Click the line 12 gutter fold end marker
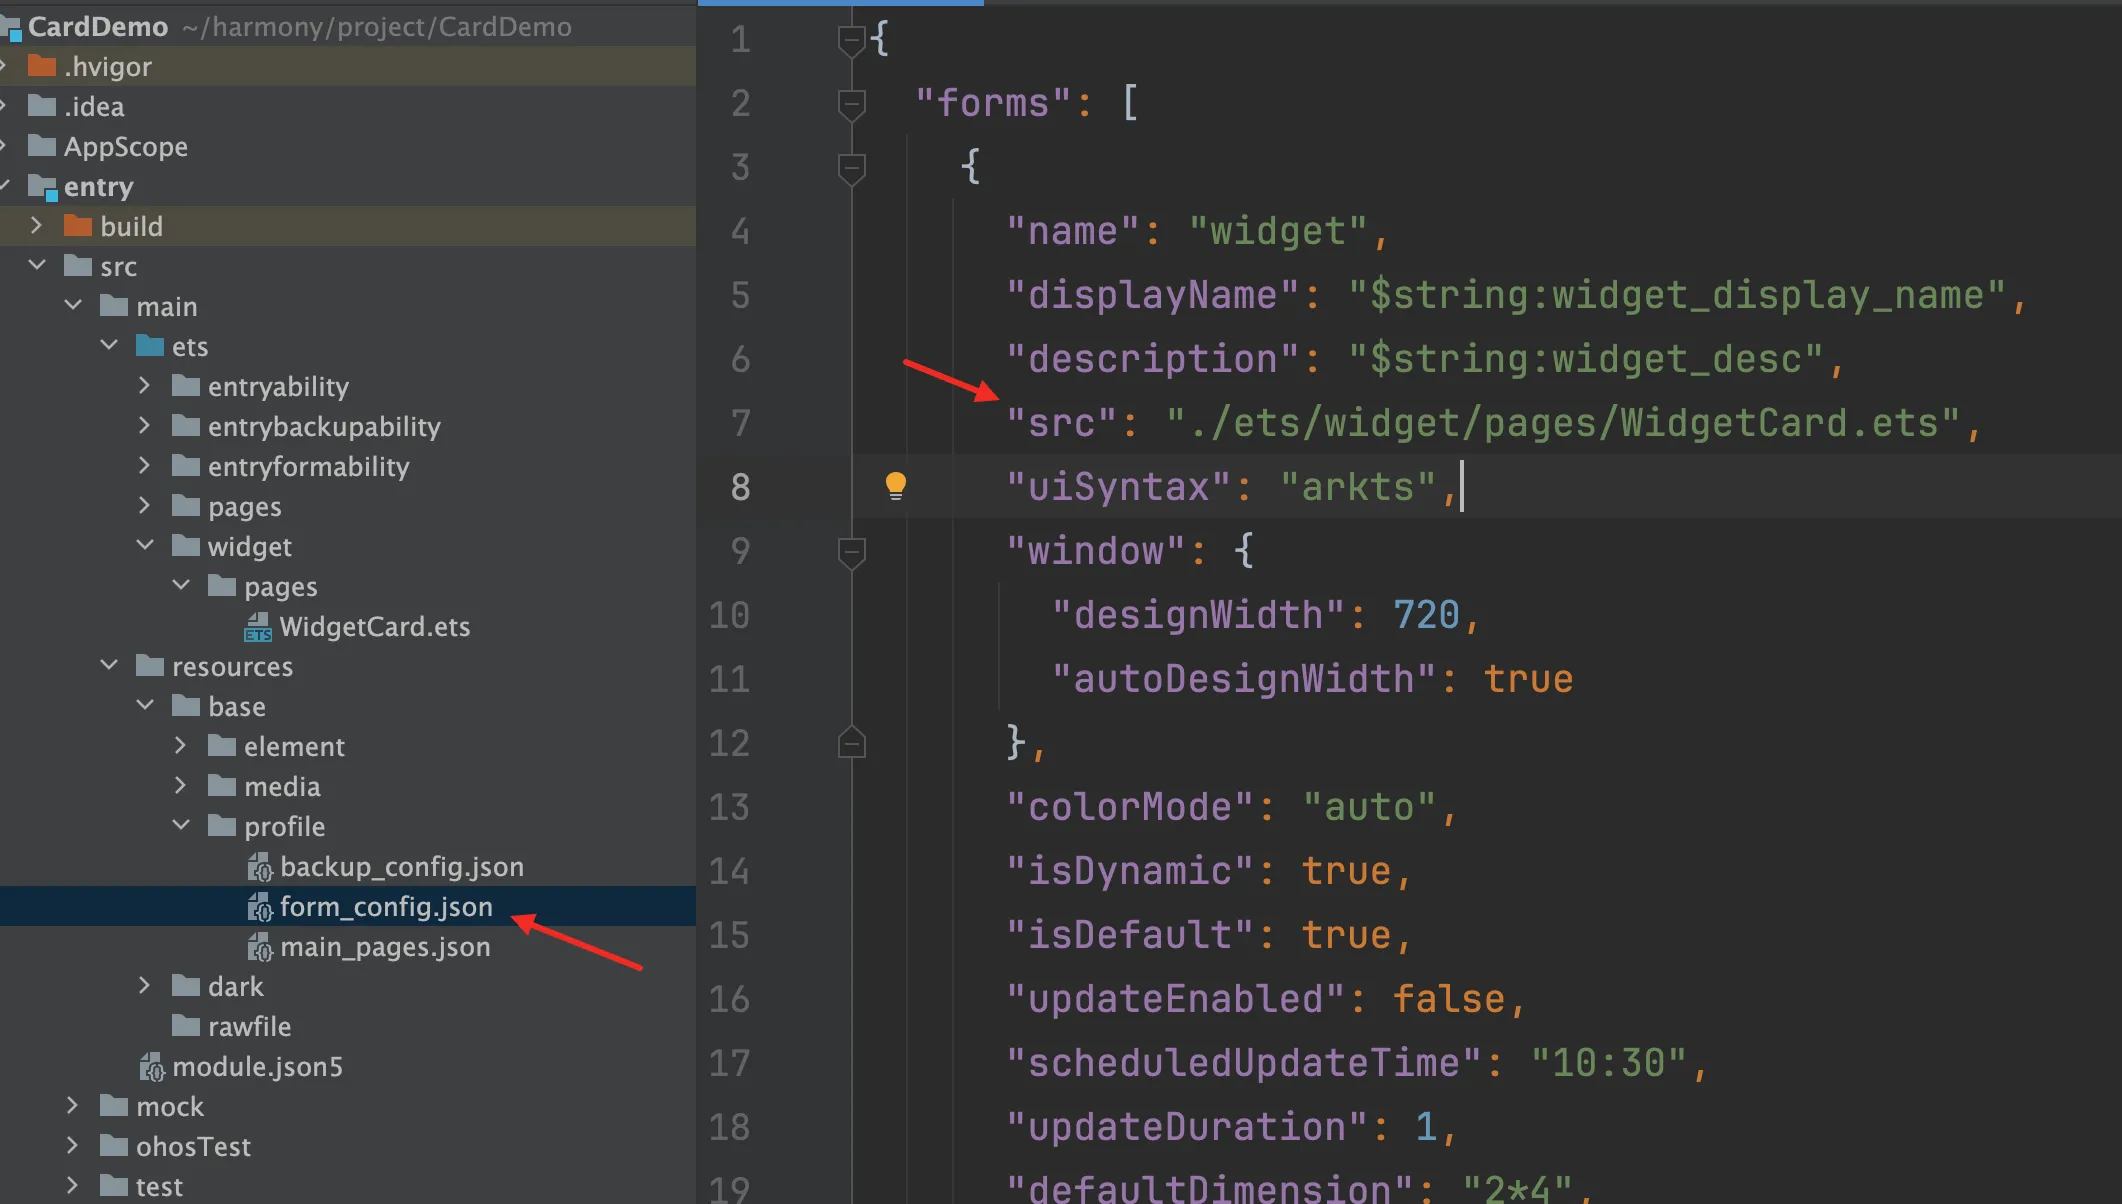 click(x=851, y=743)
